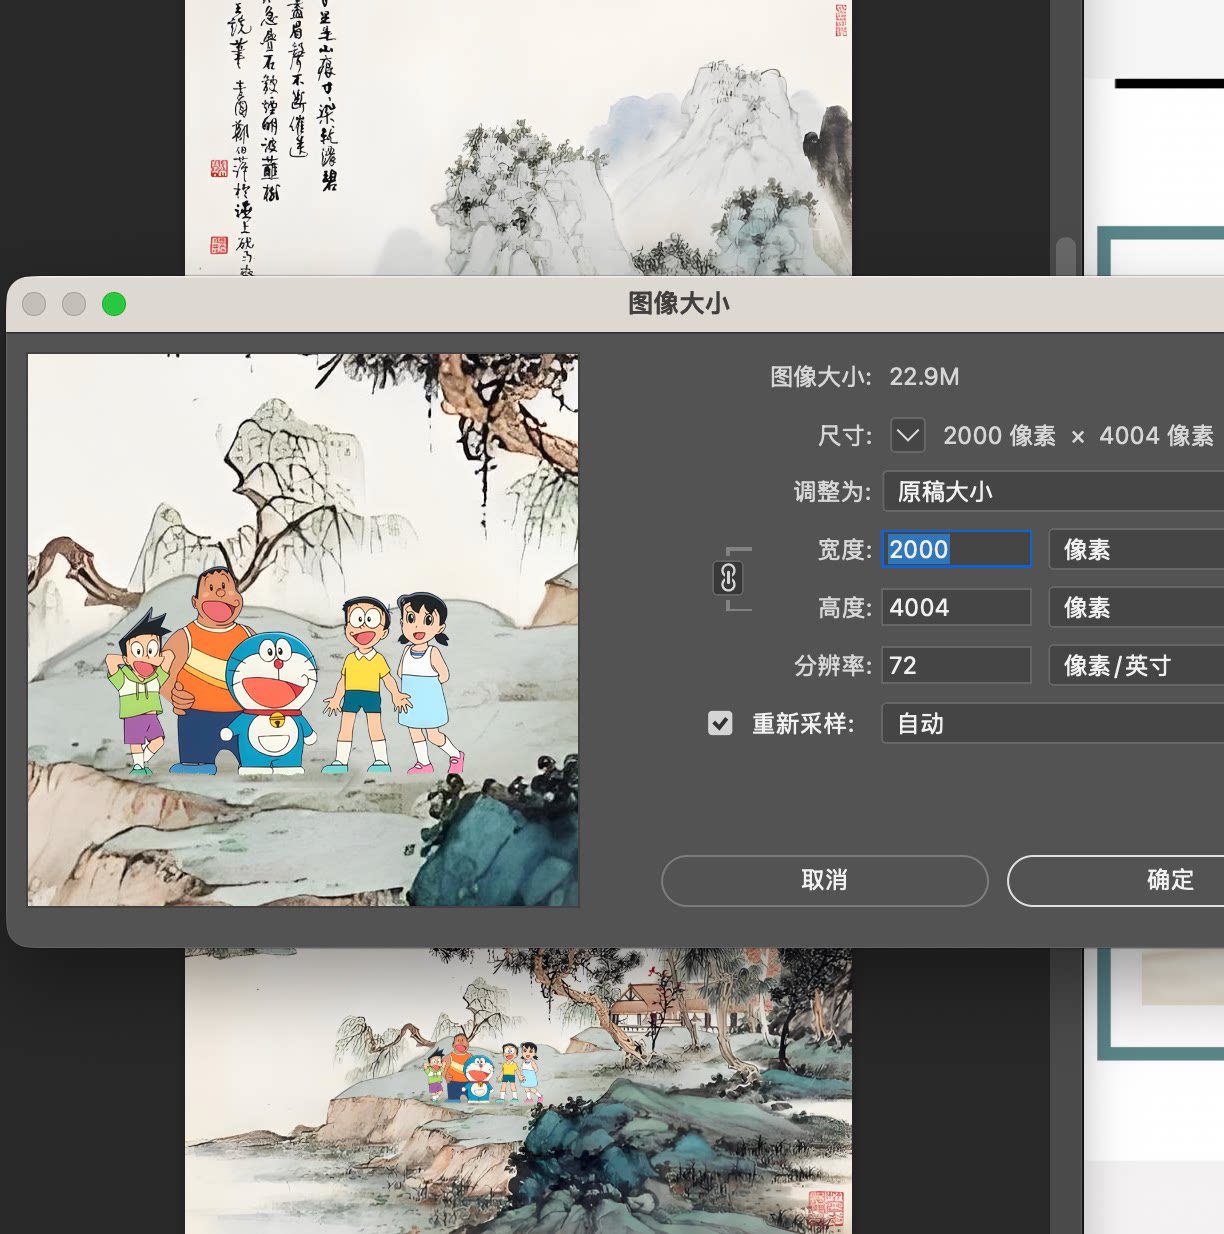Open the 重新采样 自动 method dropdown
Viewport: 1224px width, 1234px height.
(x=1053, y=723)
